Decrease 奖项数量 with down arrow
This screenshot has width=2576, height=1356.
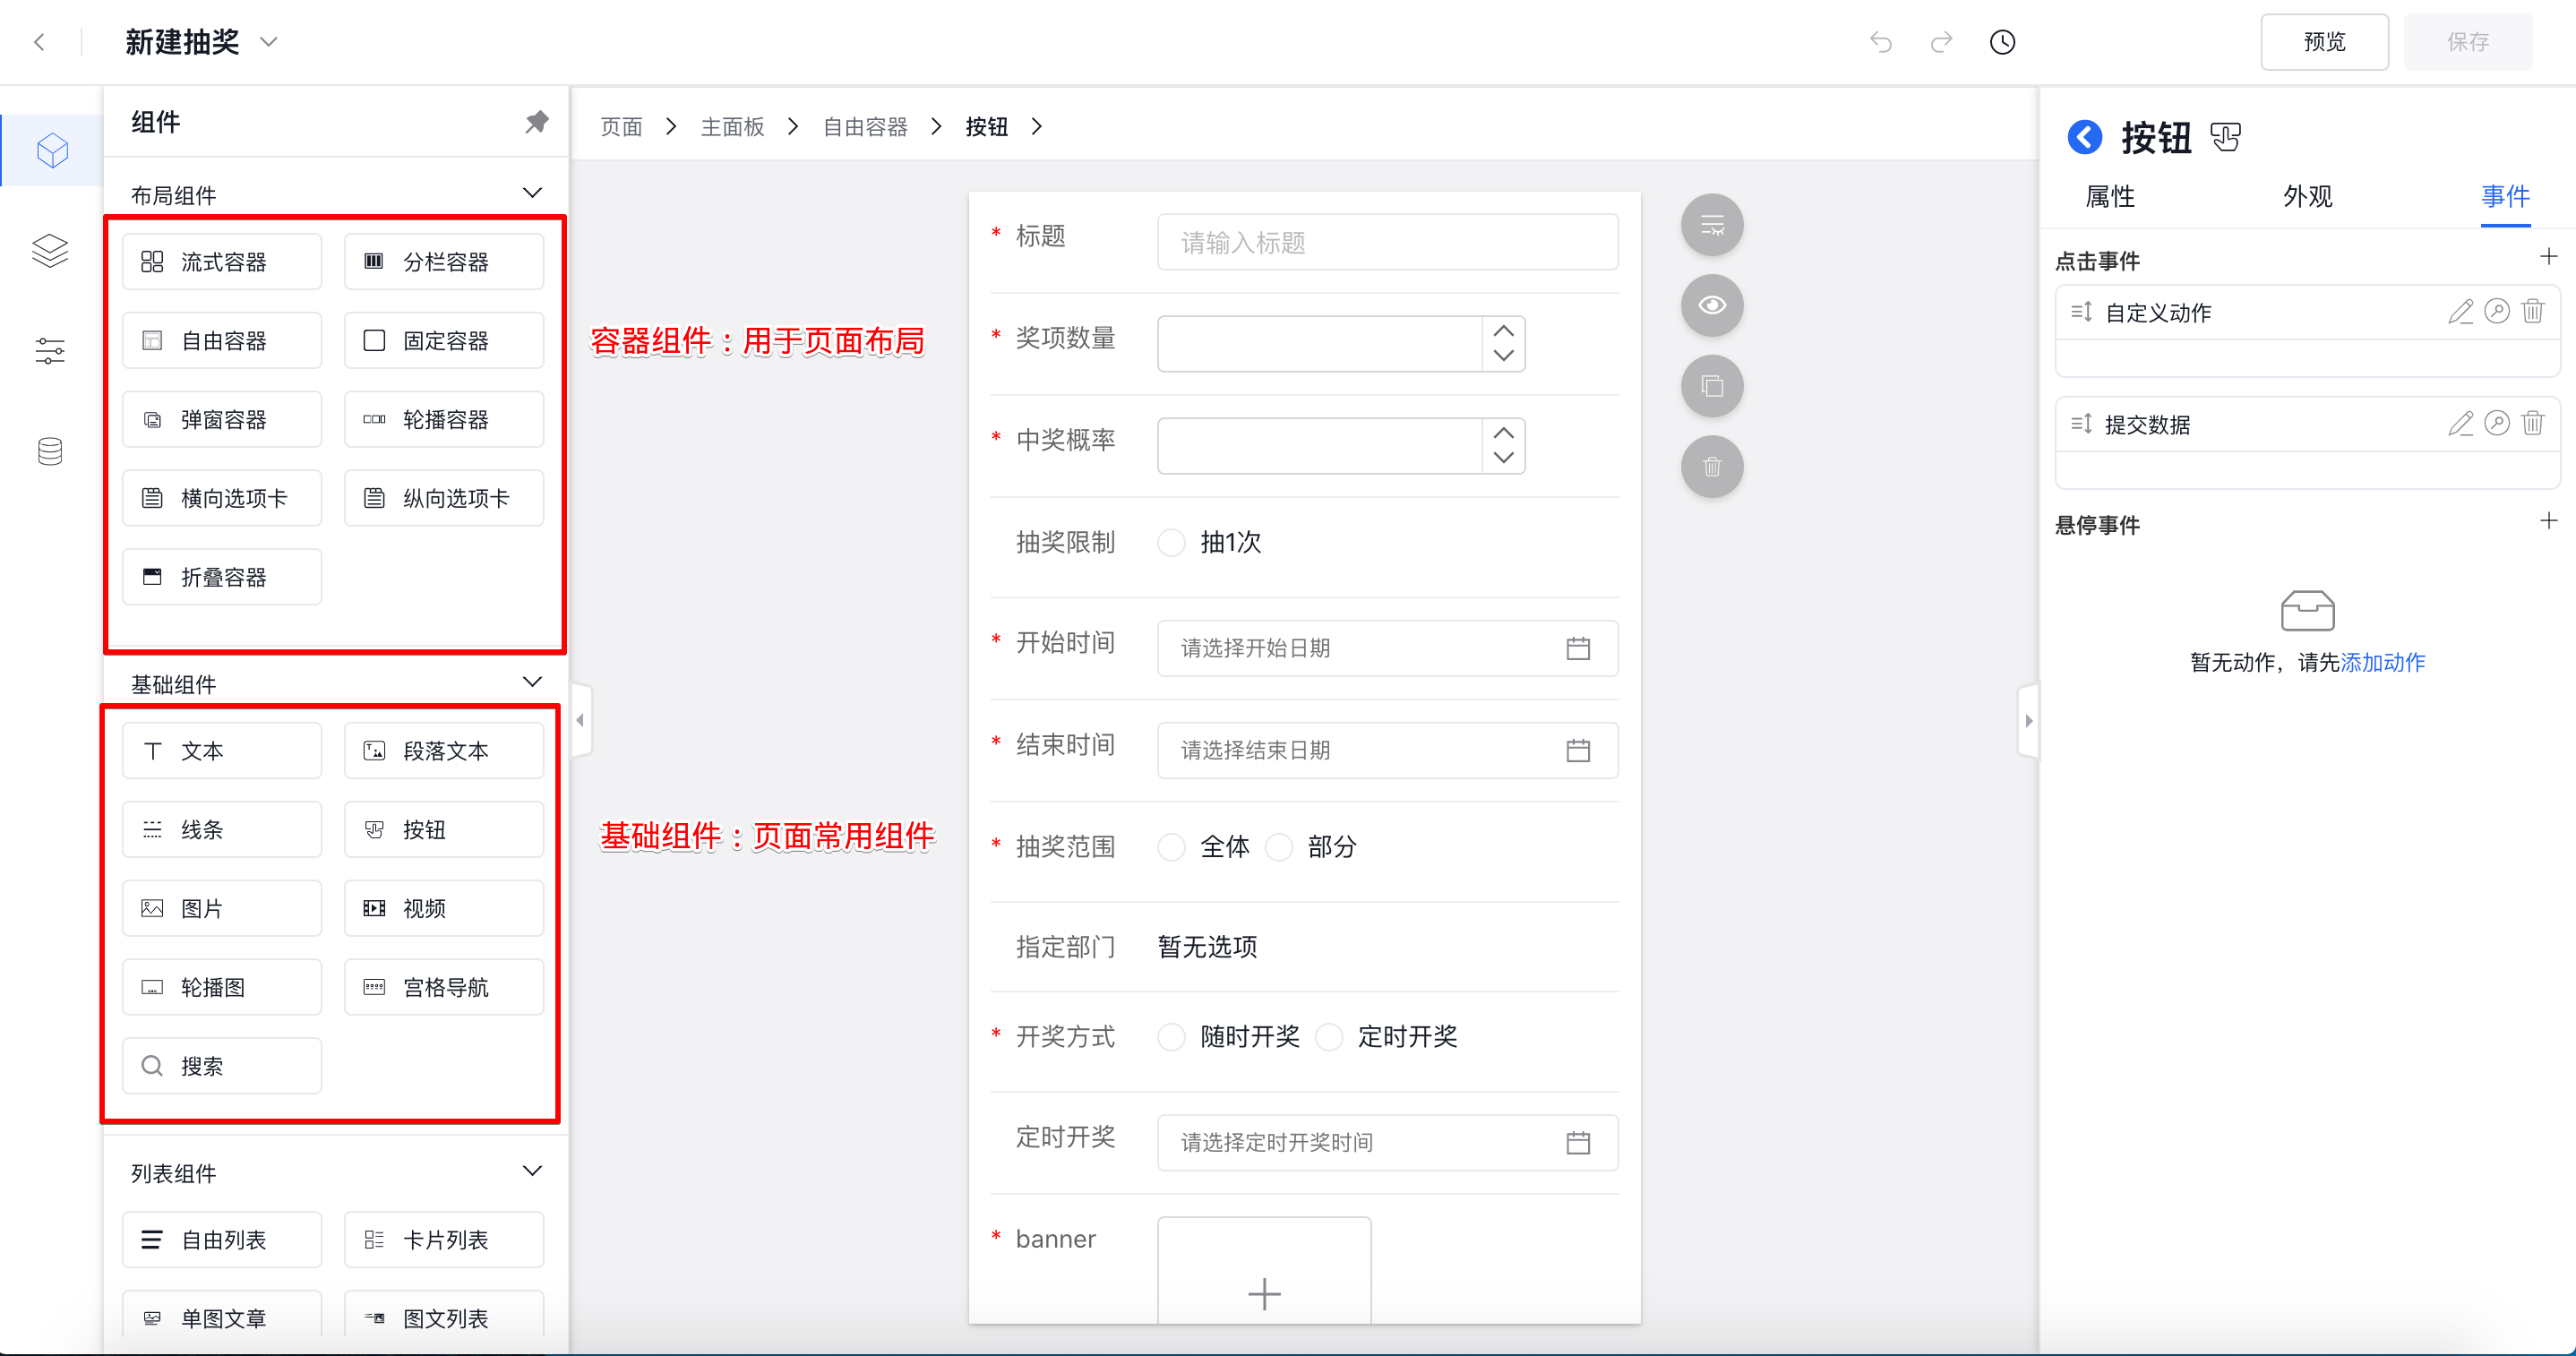(x=1503, y=356)
